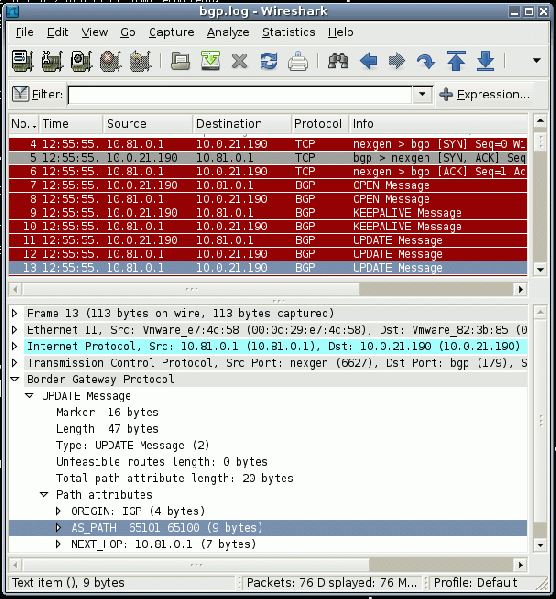Sort packets by the No. column
Image resolution: width=556 pixels, height=599 pixels.
tap(23, 124)
